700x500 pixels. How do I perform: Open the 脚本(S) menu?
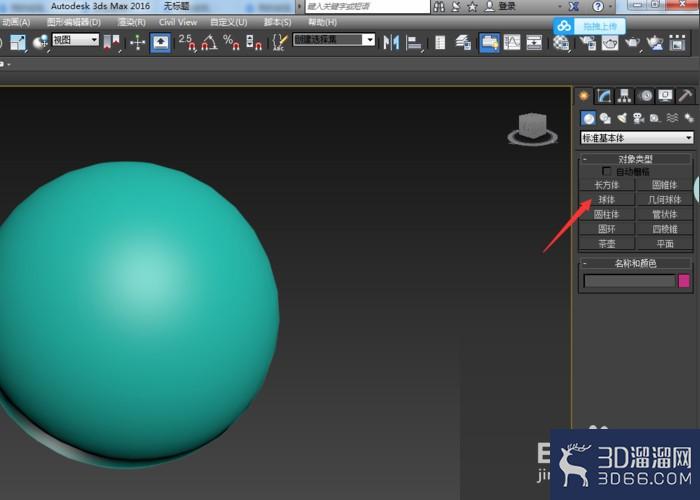(x=277, y=22)
